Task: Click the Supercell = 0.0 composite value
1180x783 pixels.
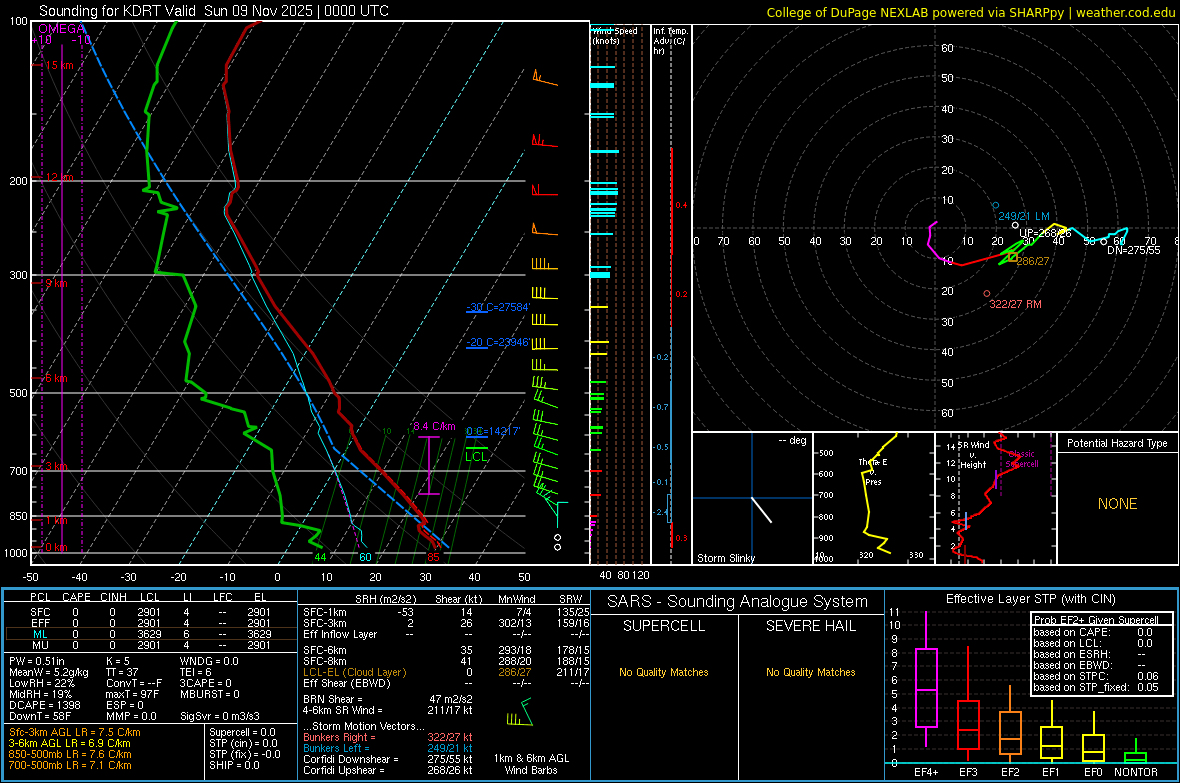Action: 242,732
